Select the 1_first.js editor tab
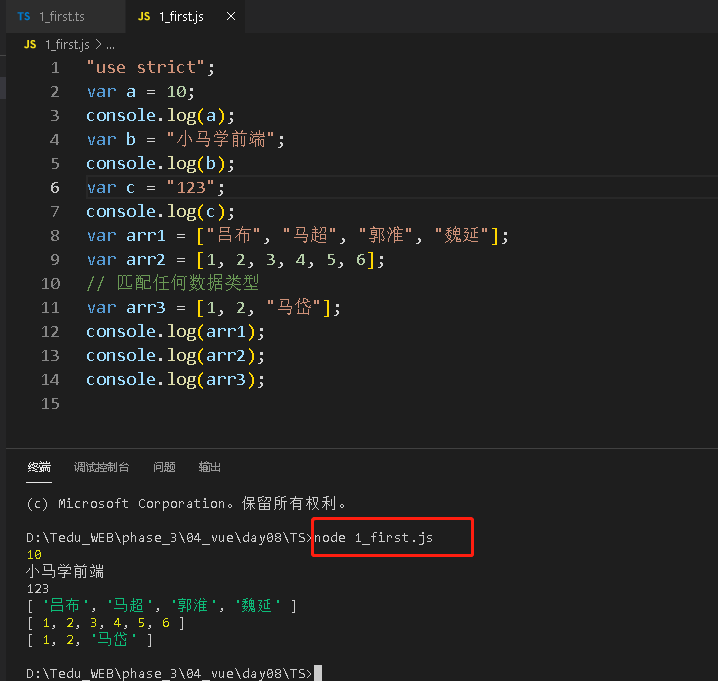The width and height of the screenshot is (718, 681). 185,16
